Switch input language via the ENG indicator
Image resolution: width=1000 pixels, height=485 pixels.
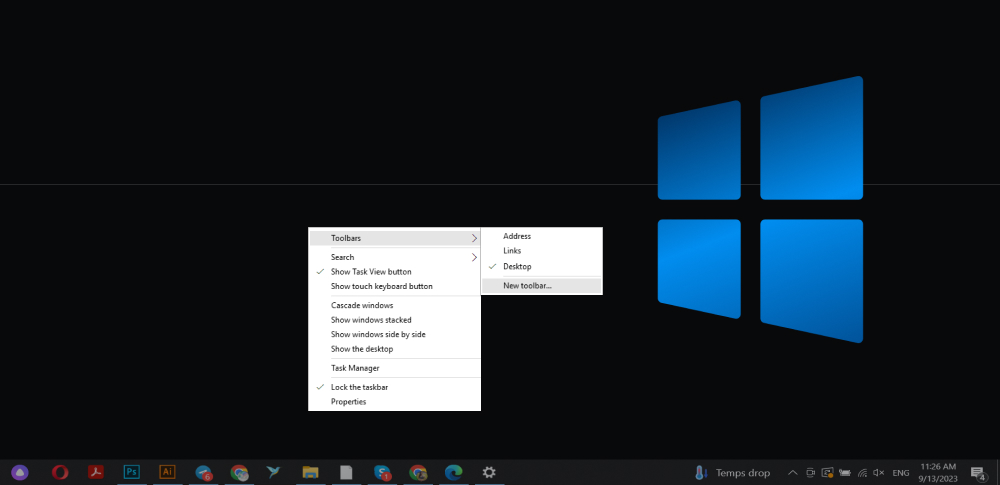[x=901, y=473]
